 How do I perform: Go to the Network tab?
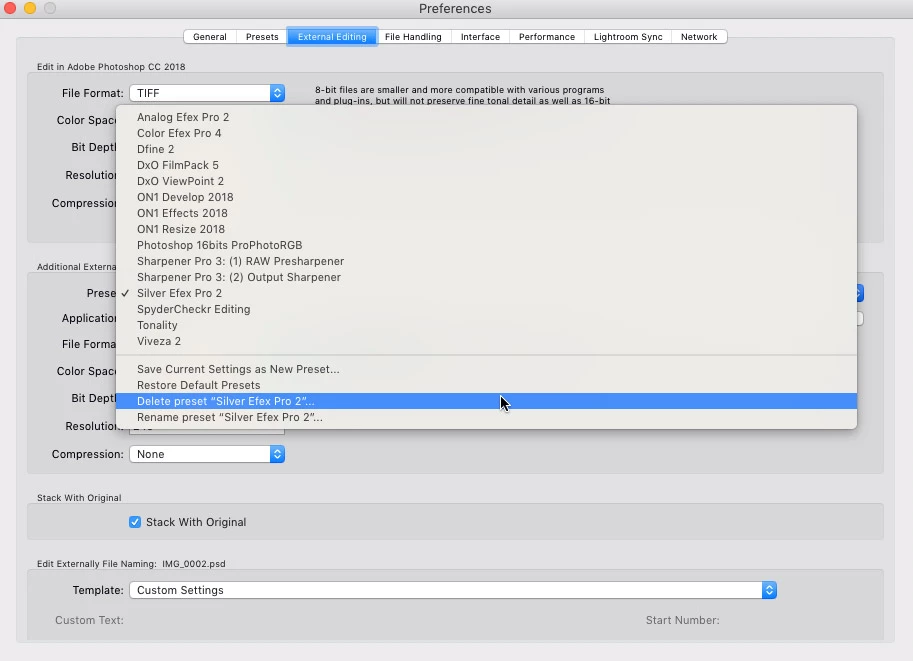click(x=699, y=37)
